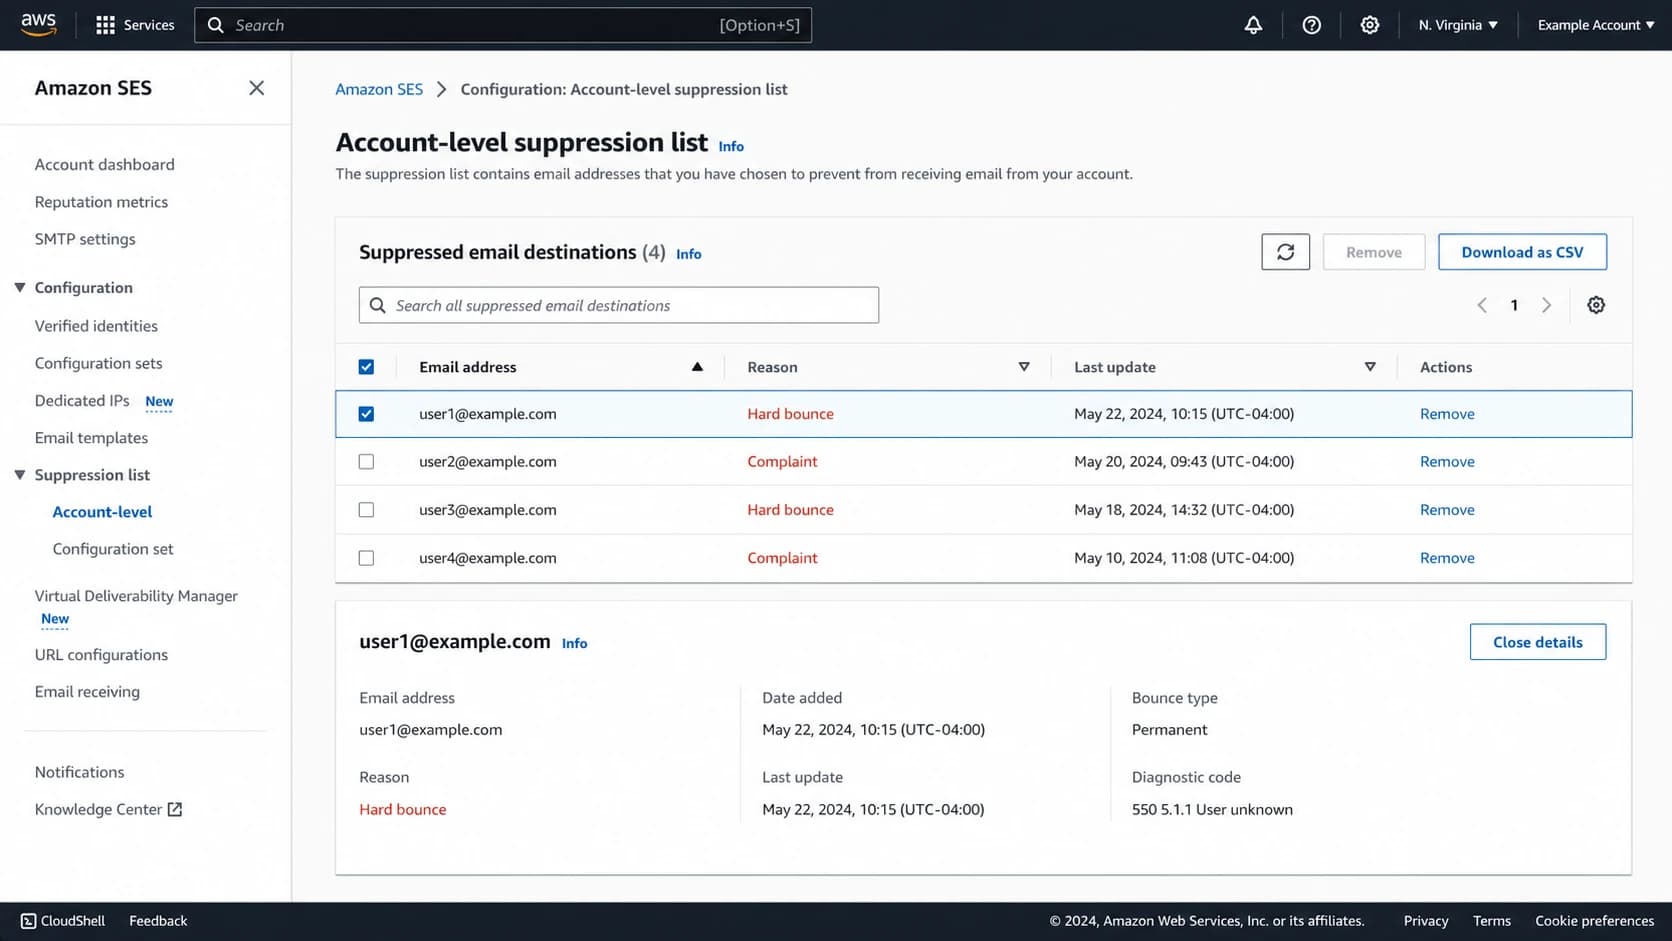Screen dimensions: 1672x941
Task: Open Info link in user1 details panel
Action: pos(574,643)
